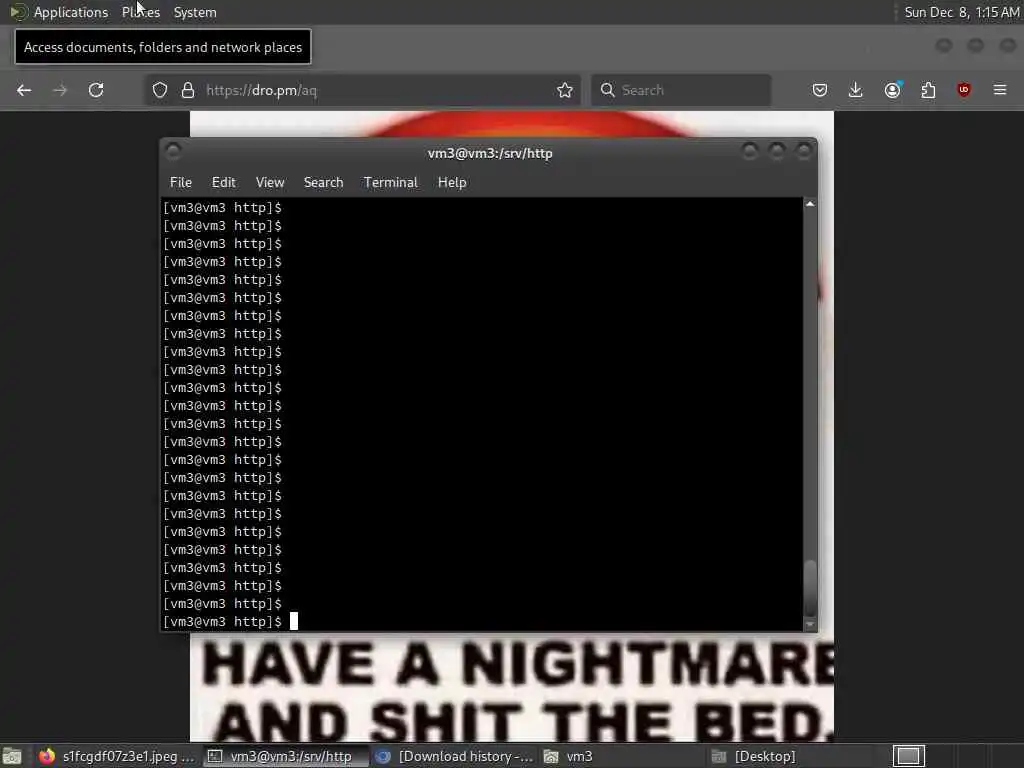The width and height of the screenshot is (1024, 768).
Task: Open the Places menu in the top panel
Action: tap(141, 12)
